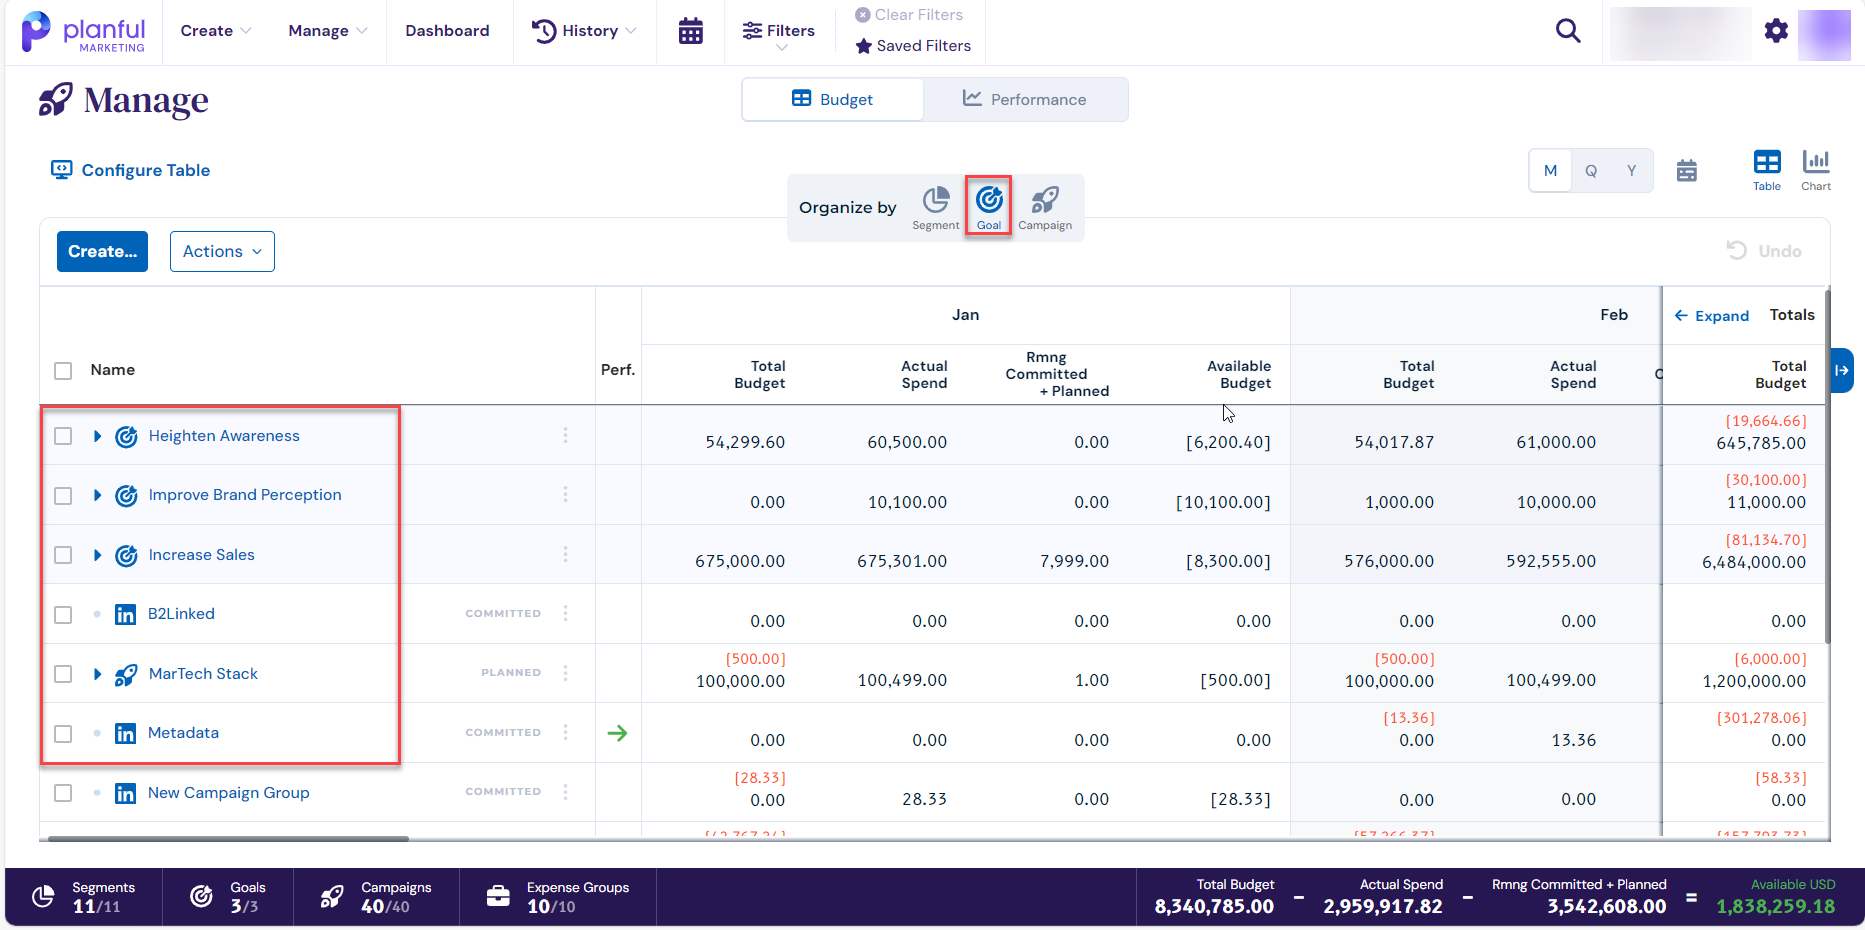Organize by Segment icon
This screenshot has width=1865, height=930.
(936, 208)
